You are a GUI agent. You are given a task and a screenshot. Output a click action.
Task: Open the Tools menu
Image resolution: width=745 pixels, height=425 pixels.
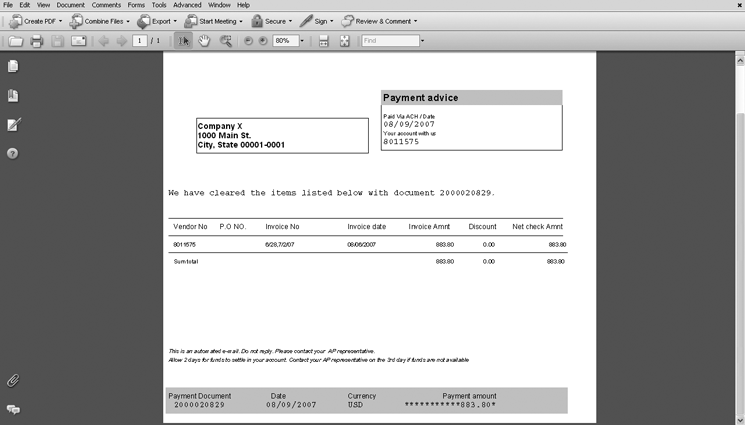tap(159, 5)
